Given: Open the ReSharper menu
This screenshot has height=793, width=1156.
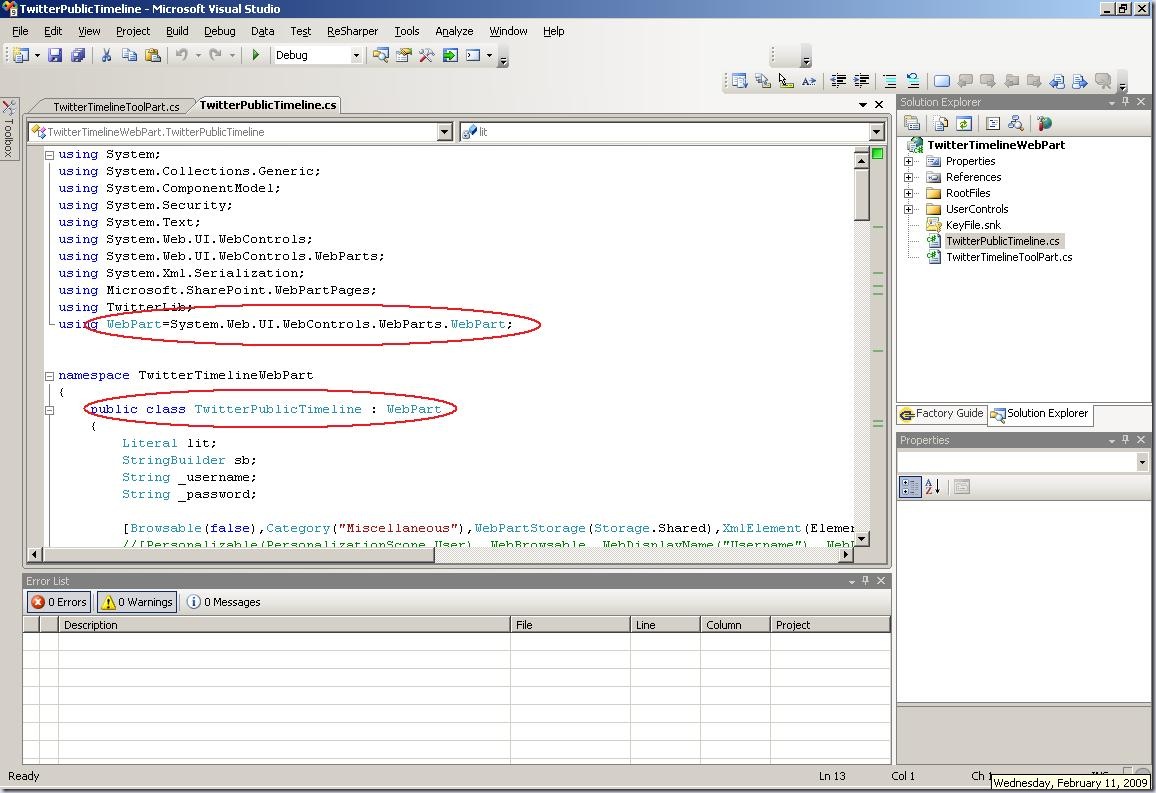Looking at the screenshot, I should 352,31.
